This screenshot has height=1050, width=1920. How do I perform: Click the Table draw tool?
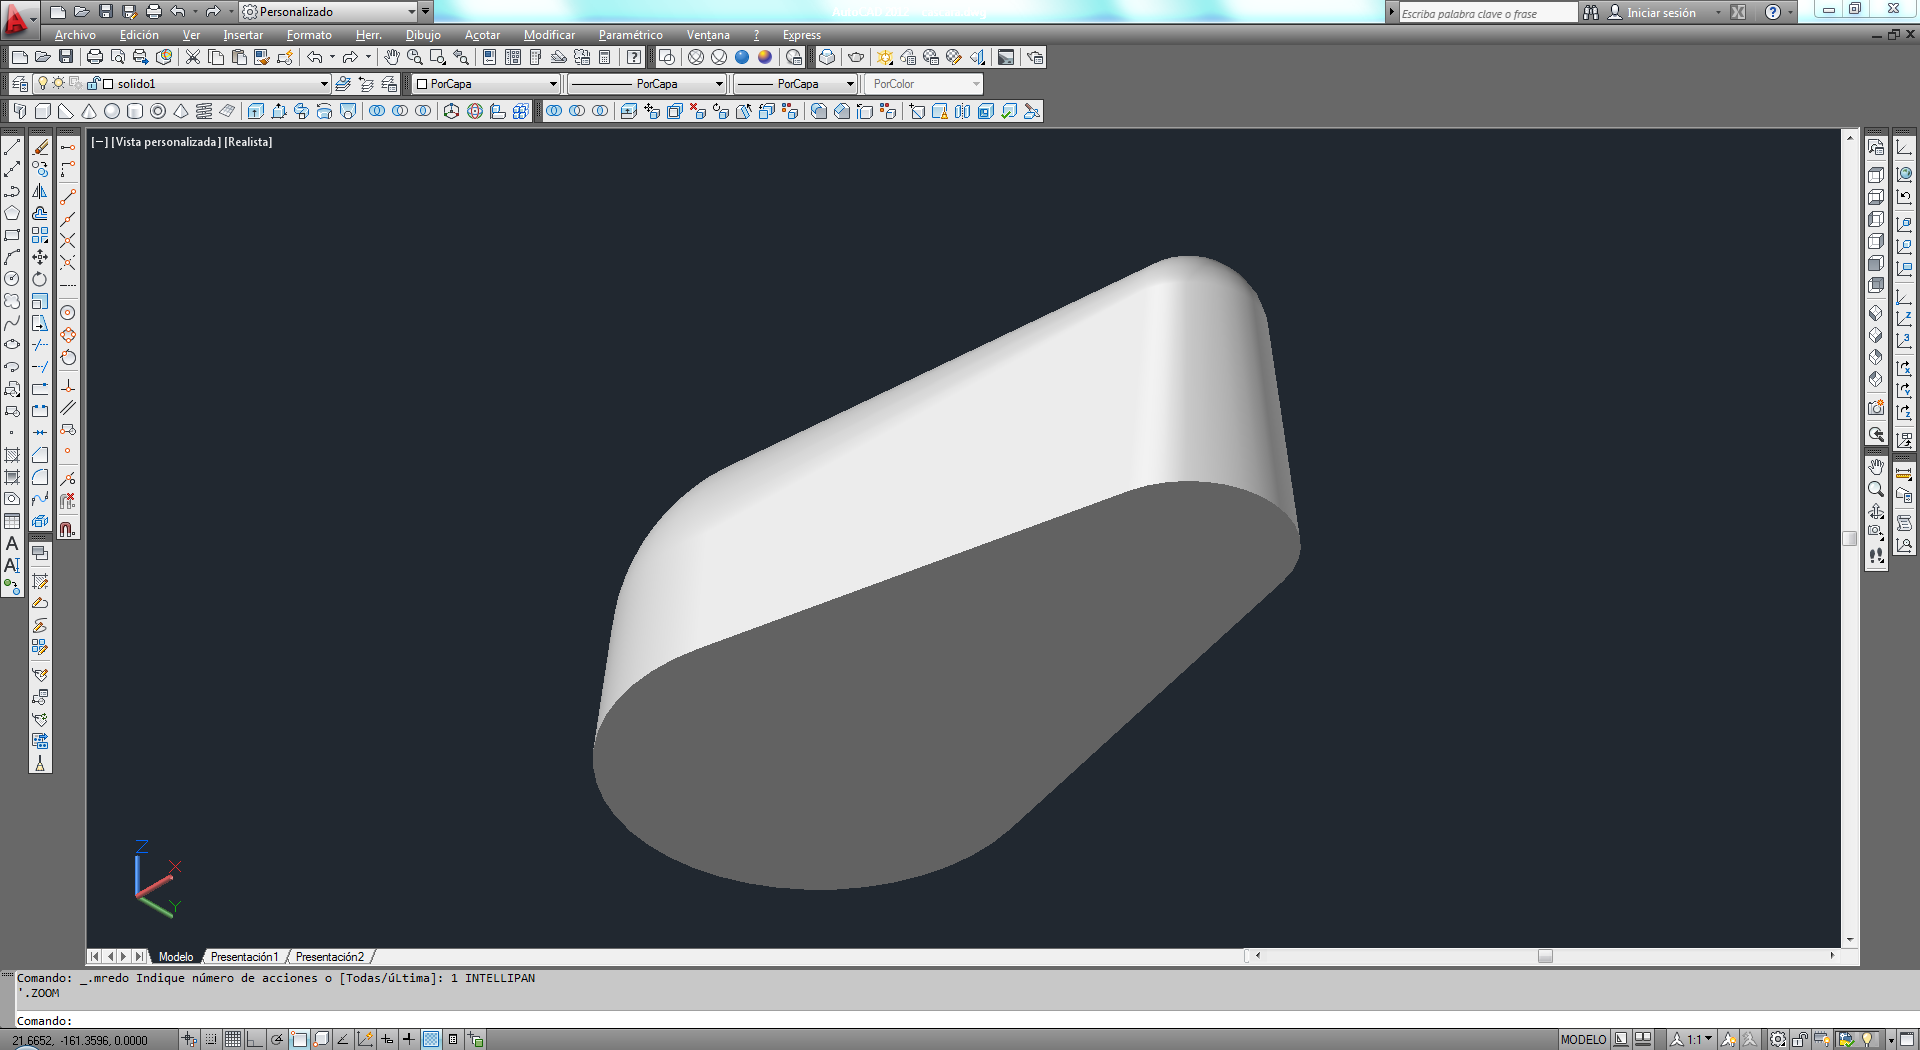click(x=12, y=521)
